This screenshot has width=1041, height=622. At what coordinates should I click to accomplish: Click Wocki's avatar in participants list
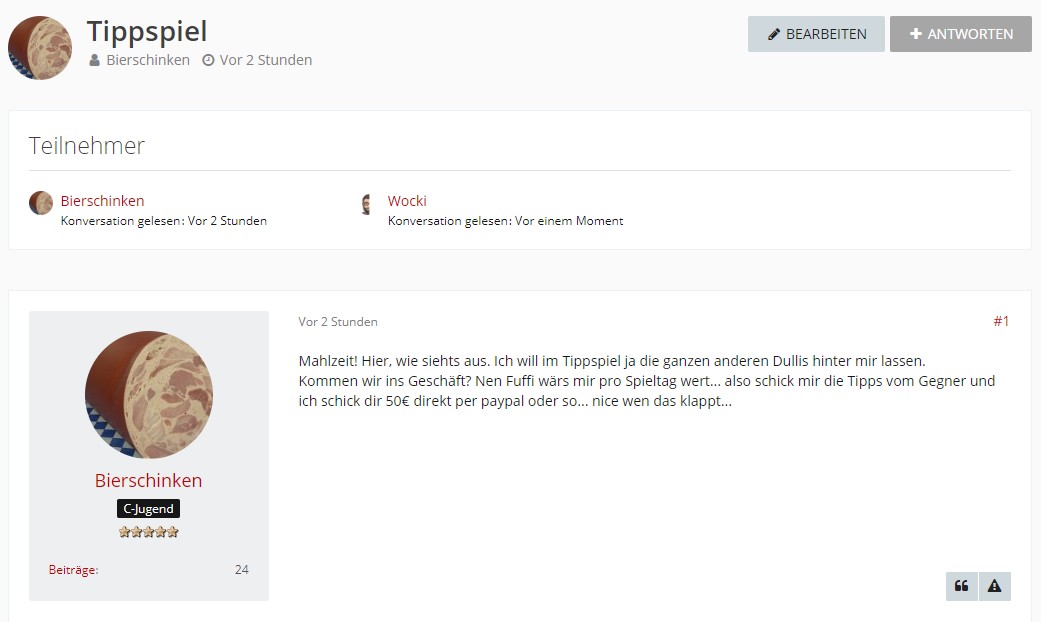[x=367, y=204]
